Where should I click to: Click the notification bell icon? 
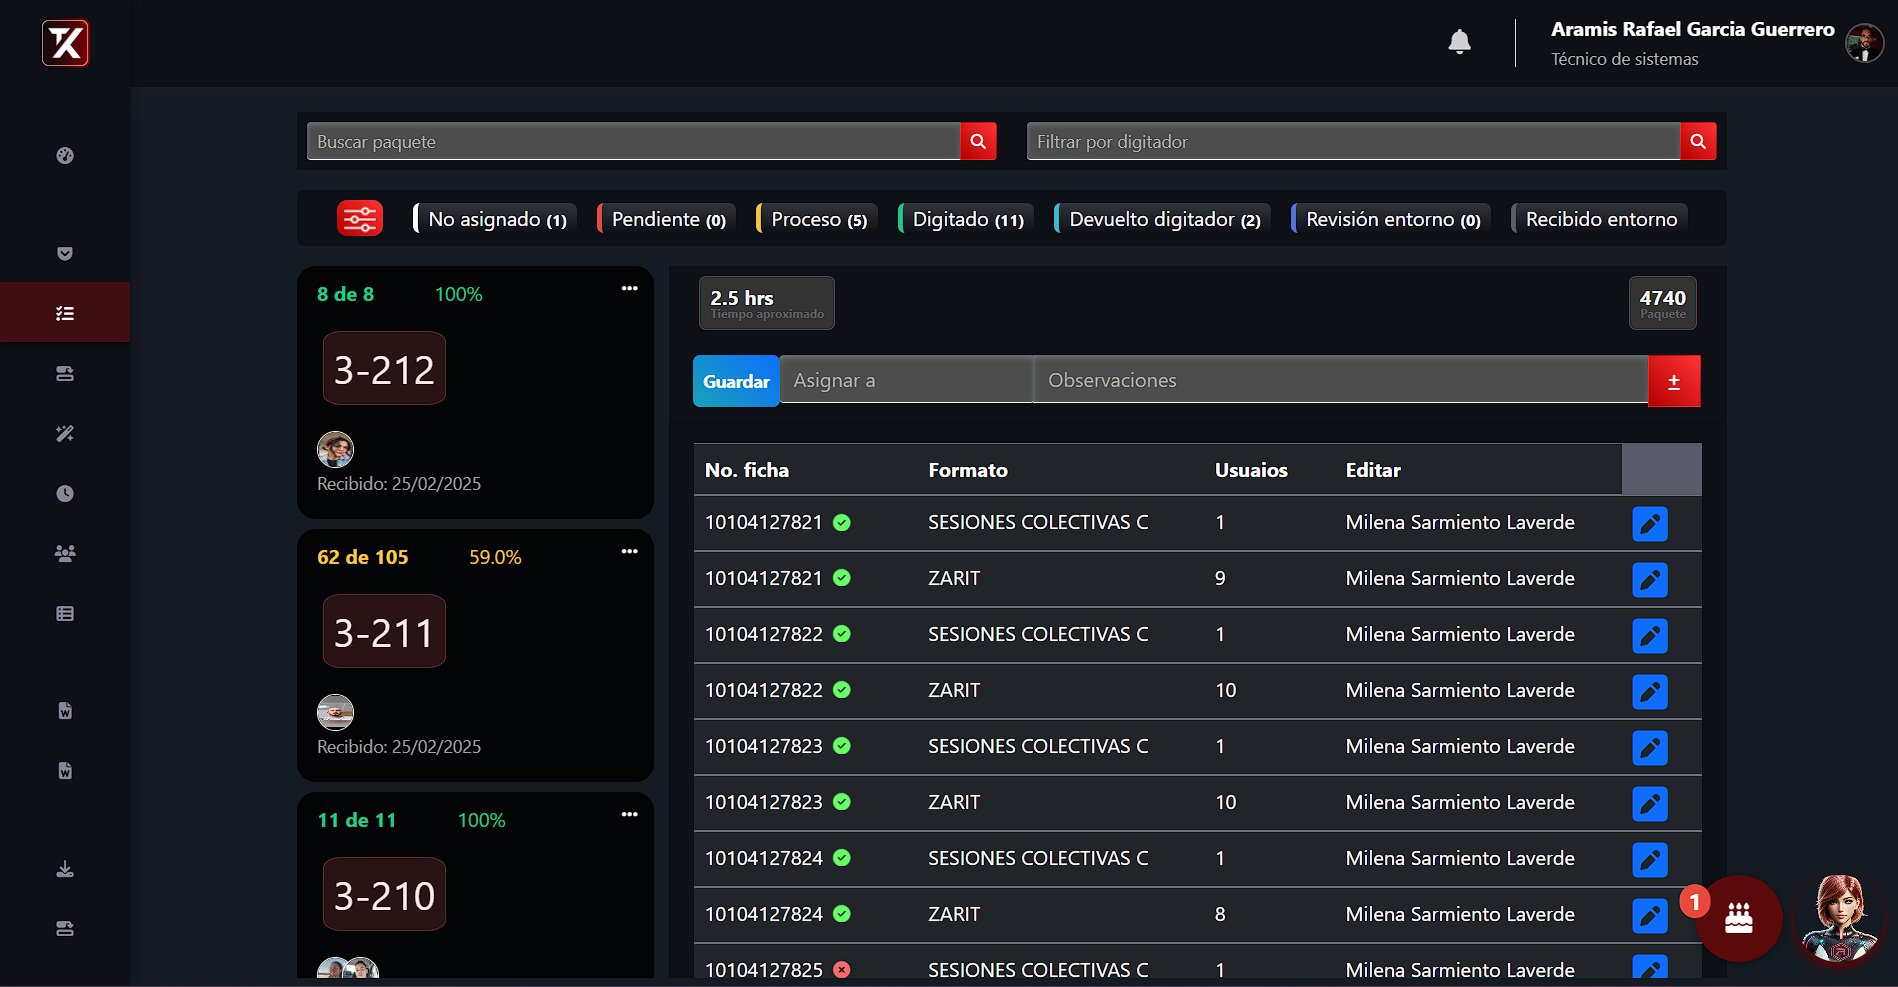[1459, 42]
